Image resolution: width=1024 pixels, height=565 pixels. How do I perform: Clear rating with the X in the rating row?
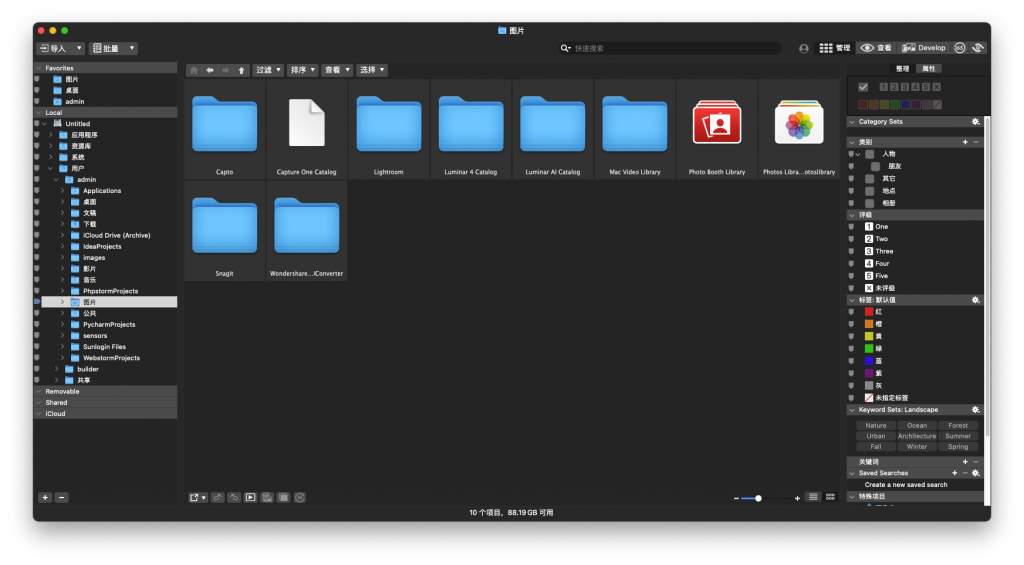936,87
